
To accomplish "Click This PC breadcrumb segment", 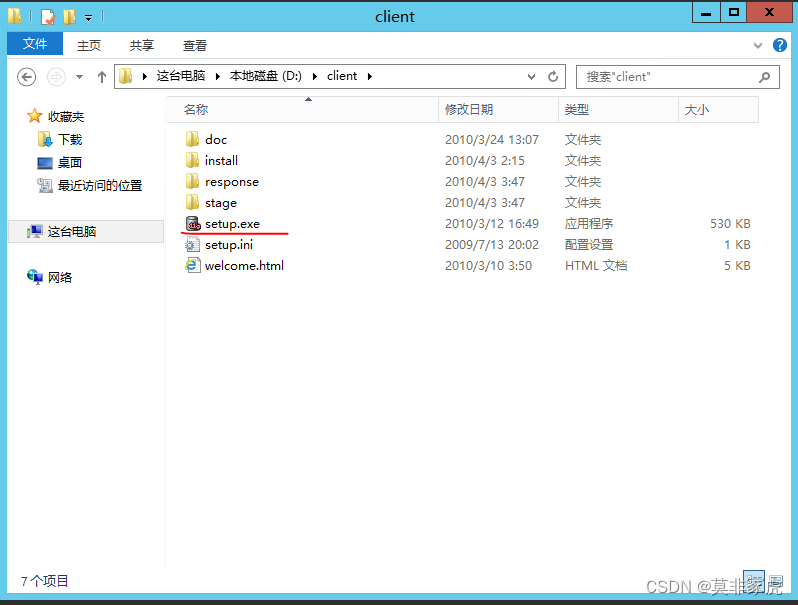I will click(181, 76).
